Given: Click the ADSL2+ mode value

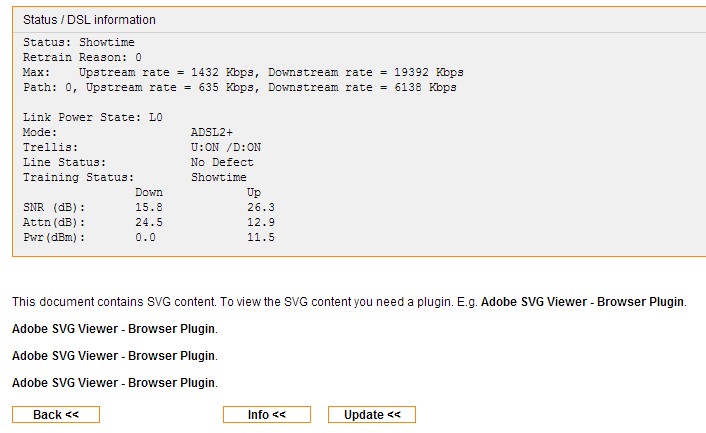Looking at the screenshot, I should pyautogui.click(x=212, y=132).
